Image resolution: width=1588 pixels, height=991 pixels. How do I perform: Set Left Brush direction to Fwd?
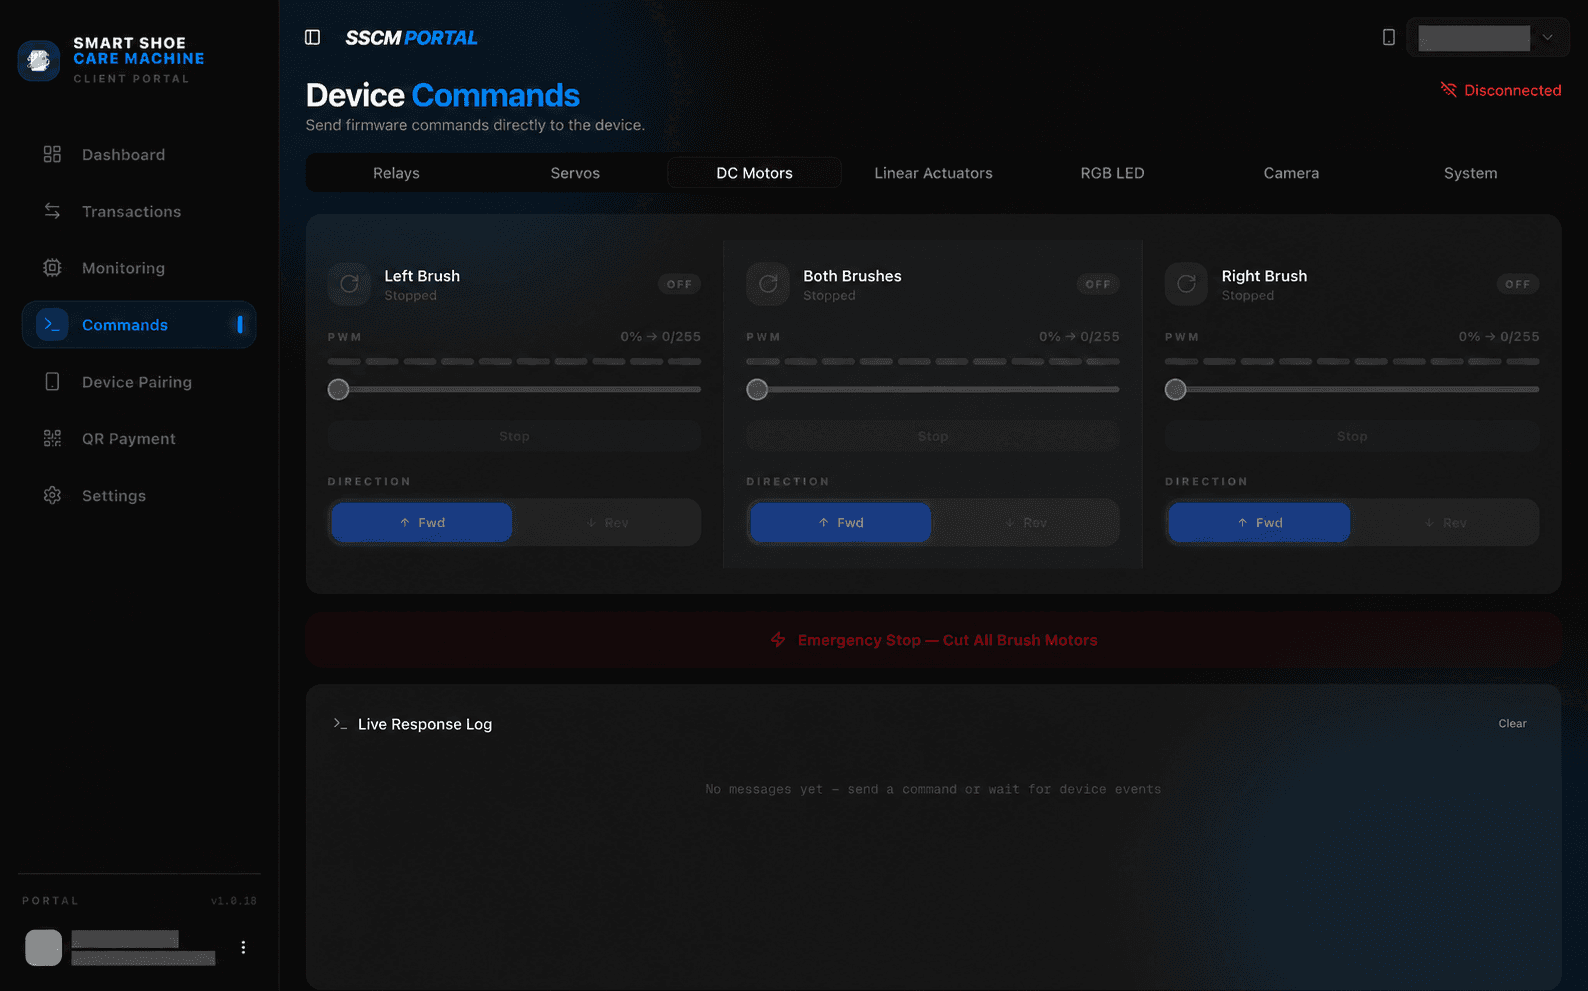(422, 523)
